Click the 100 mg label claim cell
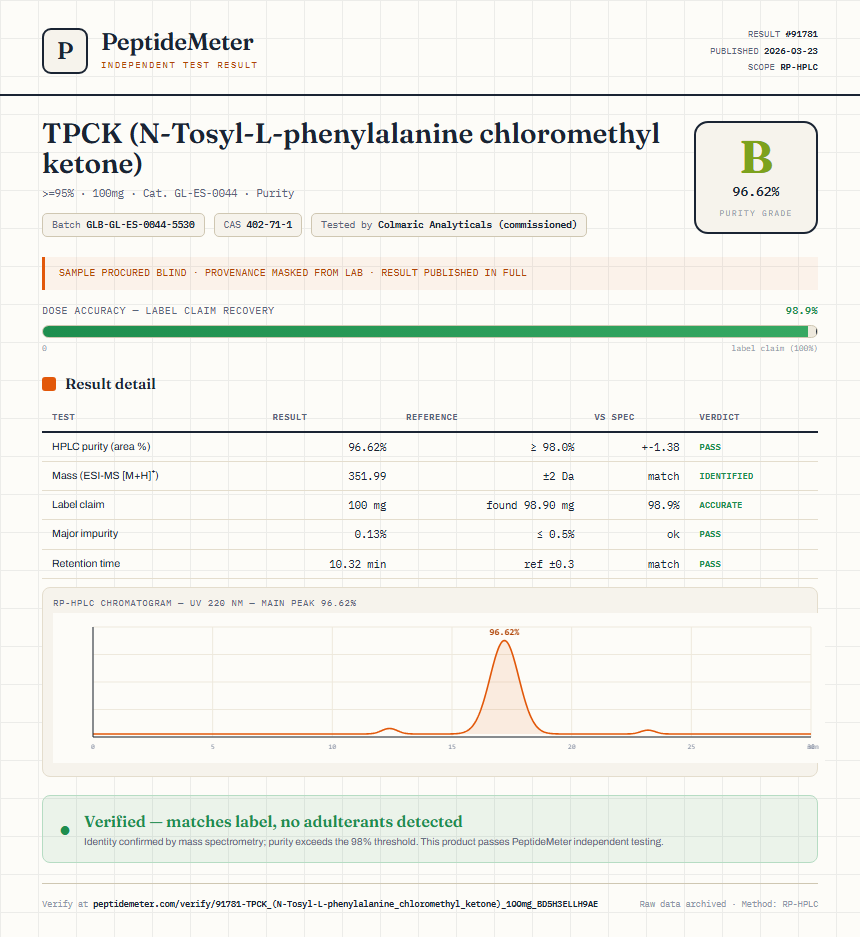The width and height of the screenshot is (860, 937). [367, 505]
